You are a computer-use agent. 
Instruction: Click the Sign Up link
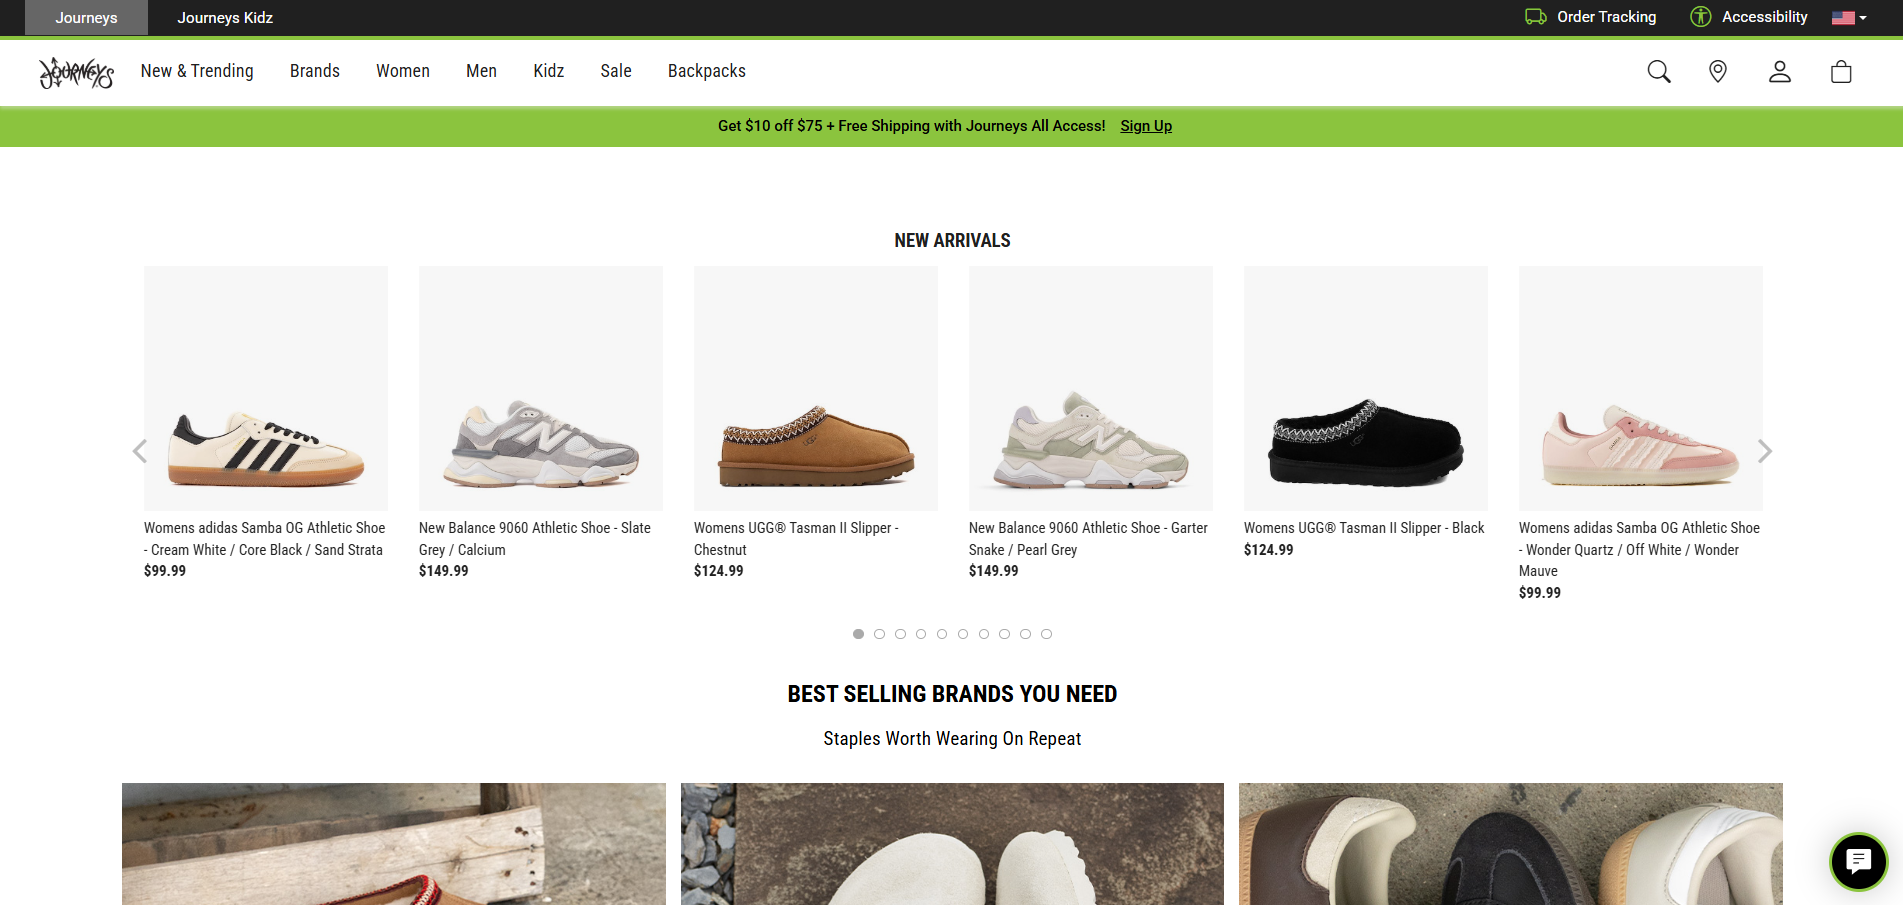(x=1146, y=126)
